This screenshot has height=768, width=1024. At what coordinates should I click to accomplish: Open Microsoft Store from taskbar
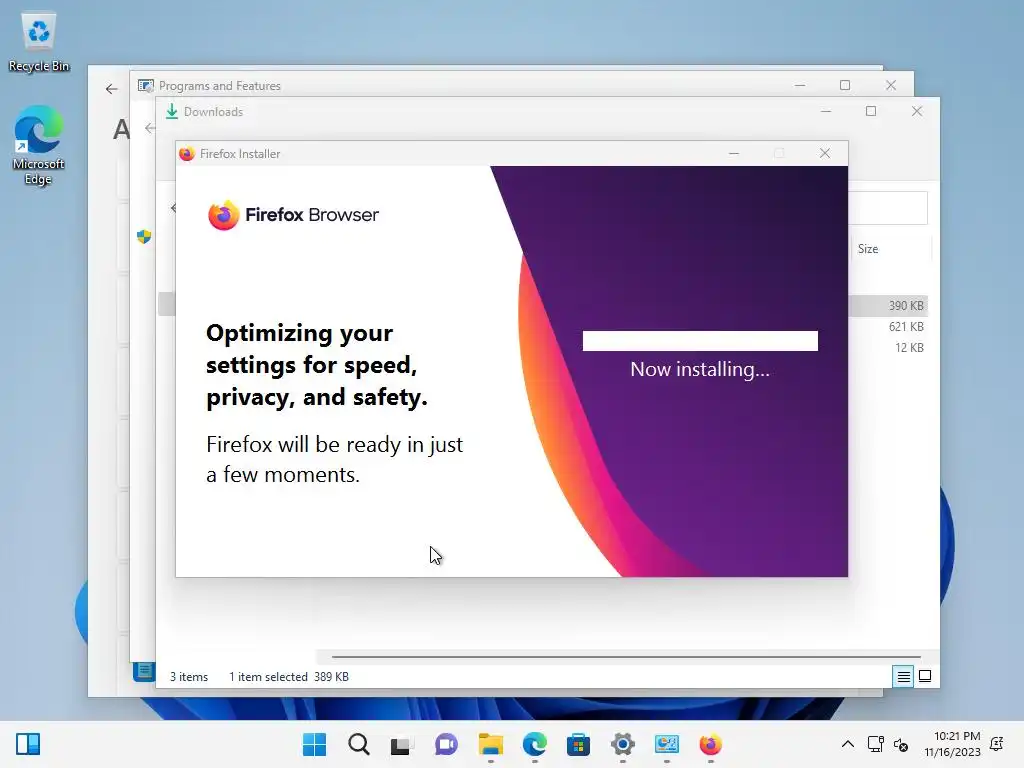[579, 744]
